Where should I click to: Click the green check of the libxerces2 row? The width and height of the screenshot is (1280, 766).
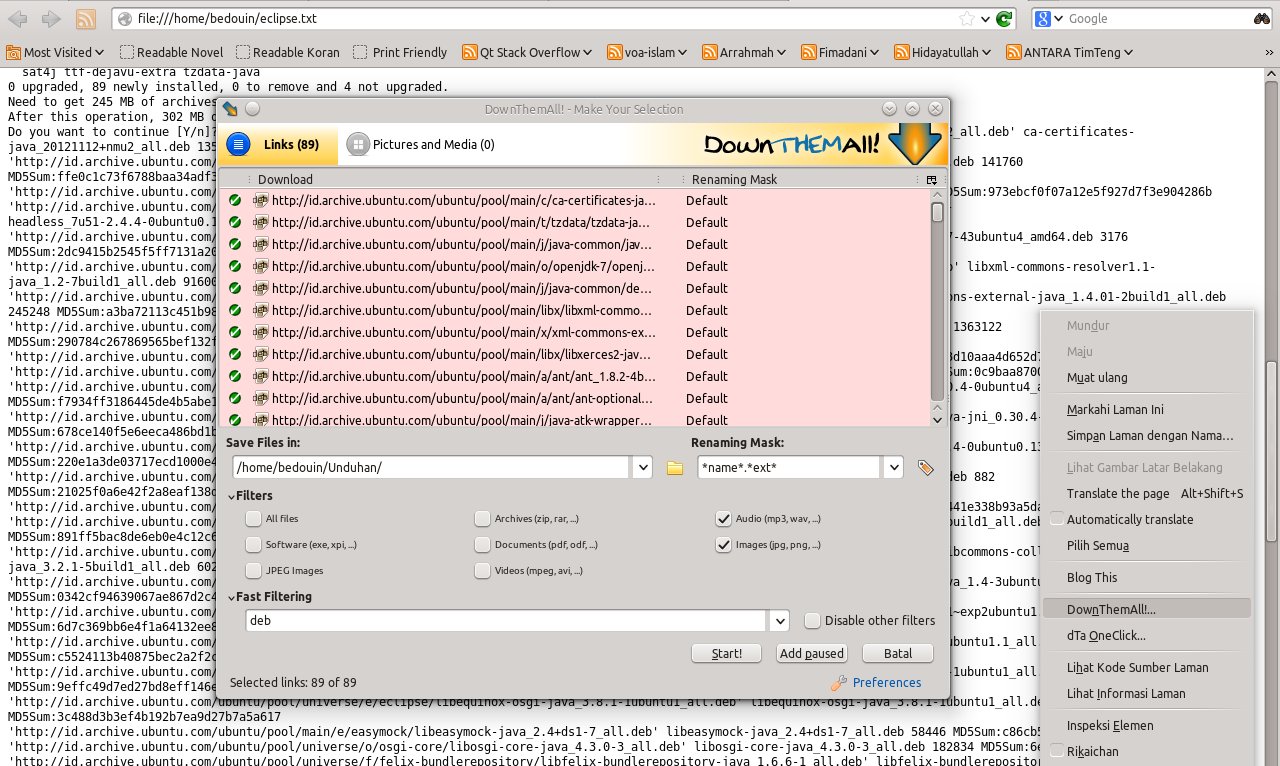coord(235,354)
